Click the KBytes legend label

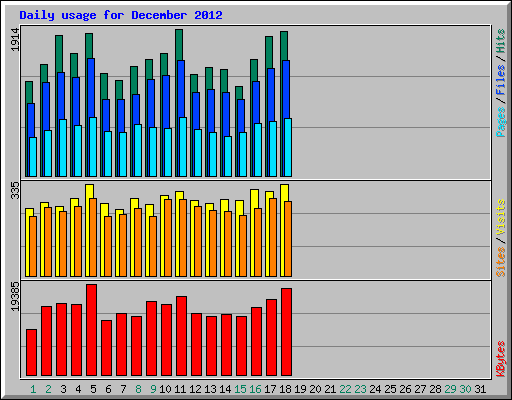500,359
